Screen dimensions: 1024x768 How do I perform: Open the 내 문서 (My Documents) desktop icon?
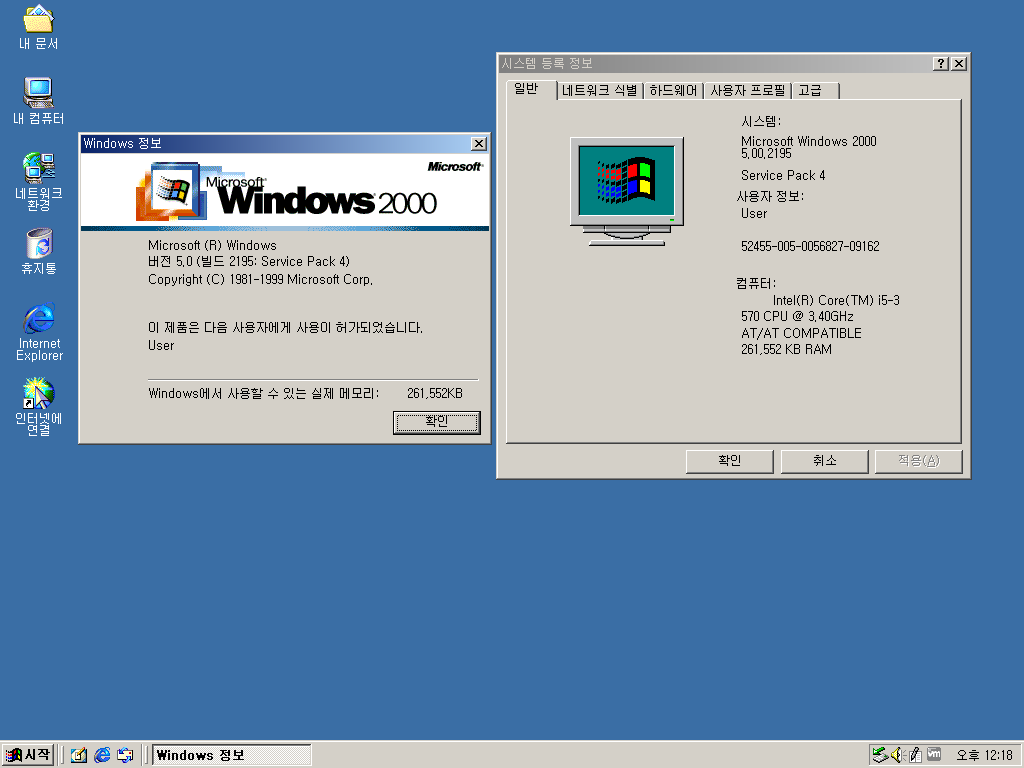pos(39,27)
